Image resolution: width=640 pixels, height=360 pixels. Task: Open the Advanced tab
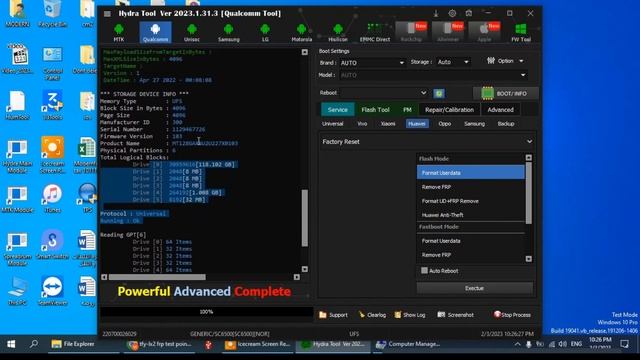pyautogui.click(x=500, y=110)
